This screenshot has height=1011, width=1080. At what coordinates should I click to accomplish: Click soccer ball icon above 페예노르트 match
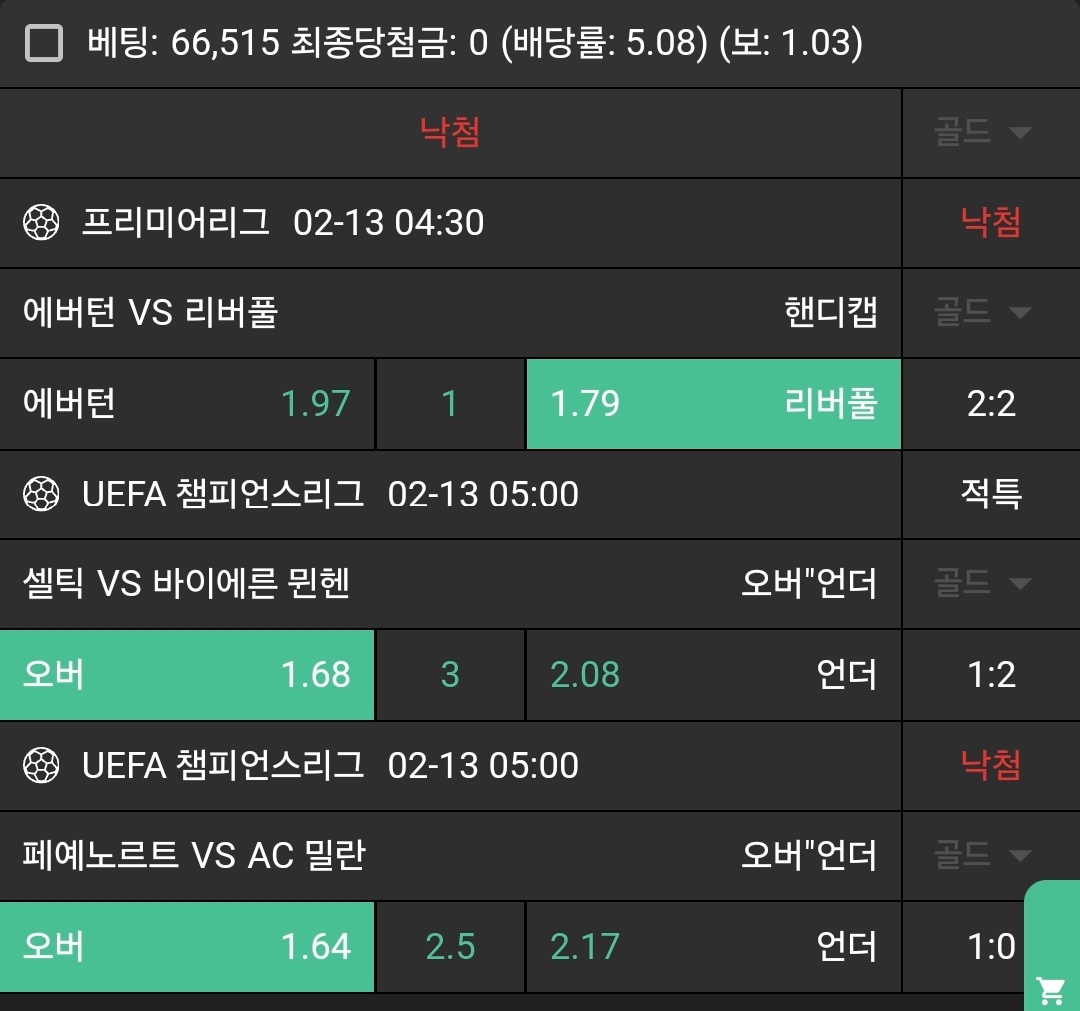pyautogui.click(x=41, y=766)
